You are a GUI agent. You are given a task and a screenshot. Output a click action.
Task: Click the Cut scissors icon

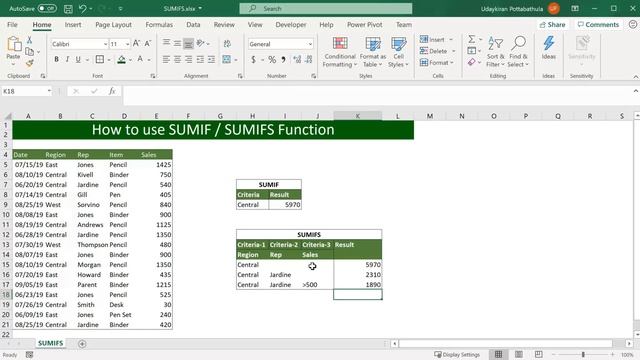click(x=29, y=40)
